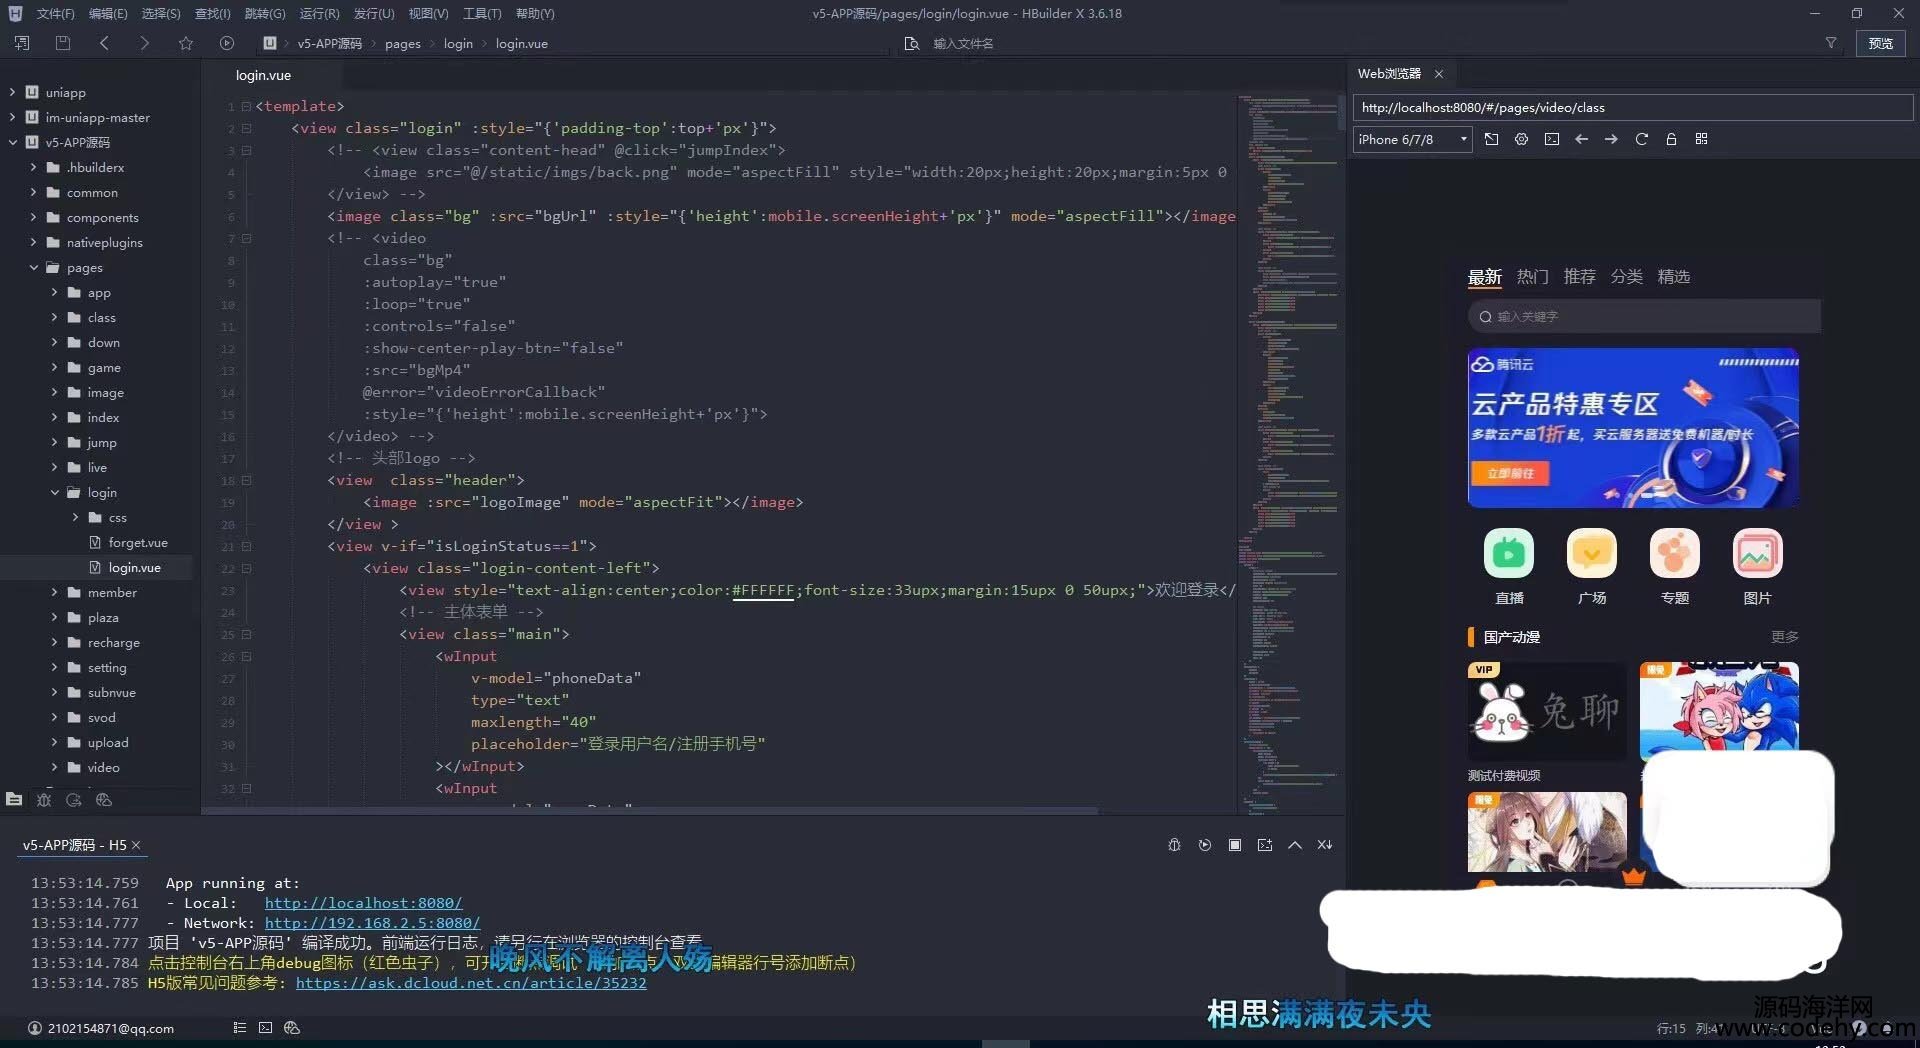Refresh the built-in web browser page
Image resolution: width=1920 pixels, height=1048 pixels.
pyautogui.click(x=1641, y=139)
